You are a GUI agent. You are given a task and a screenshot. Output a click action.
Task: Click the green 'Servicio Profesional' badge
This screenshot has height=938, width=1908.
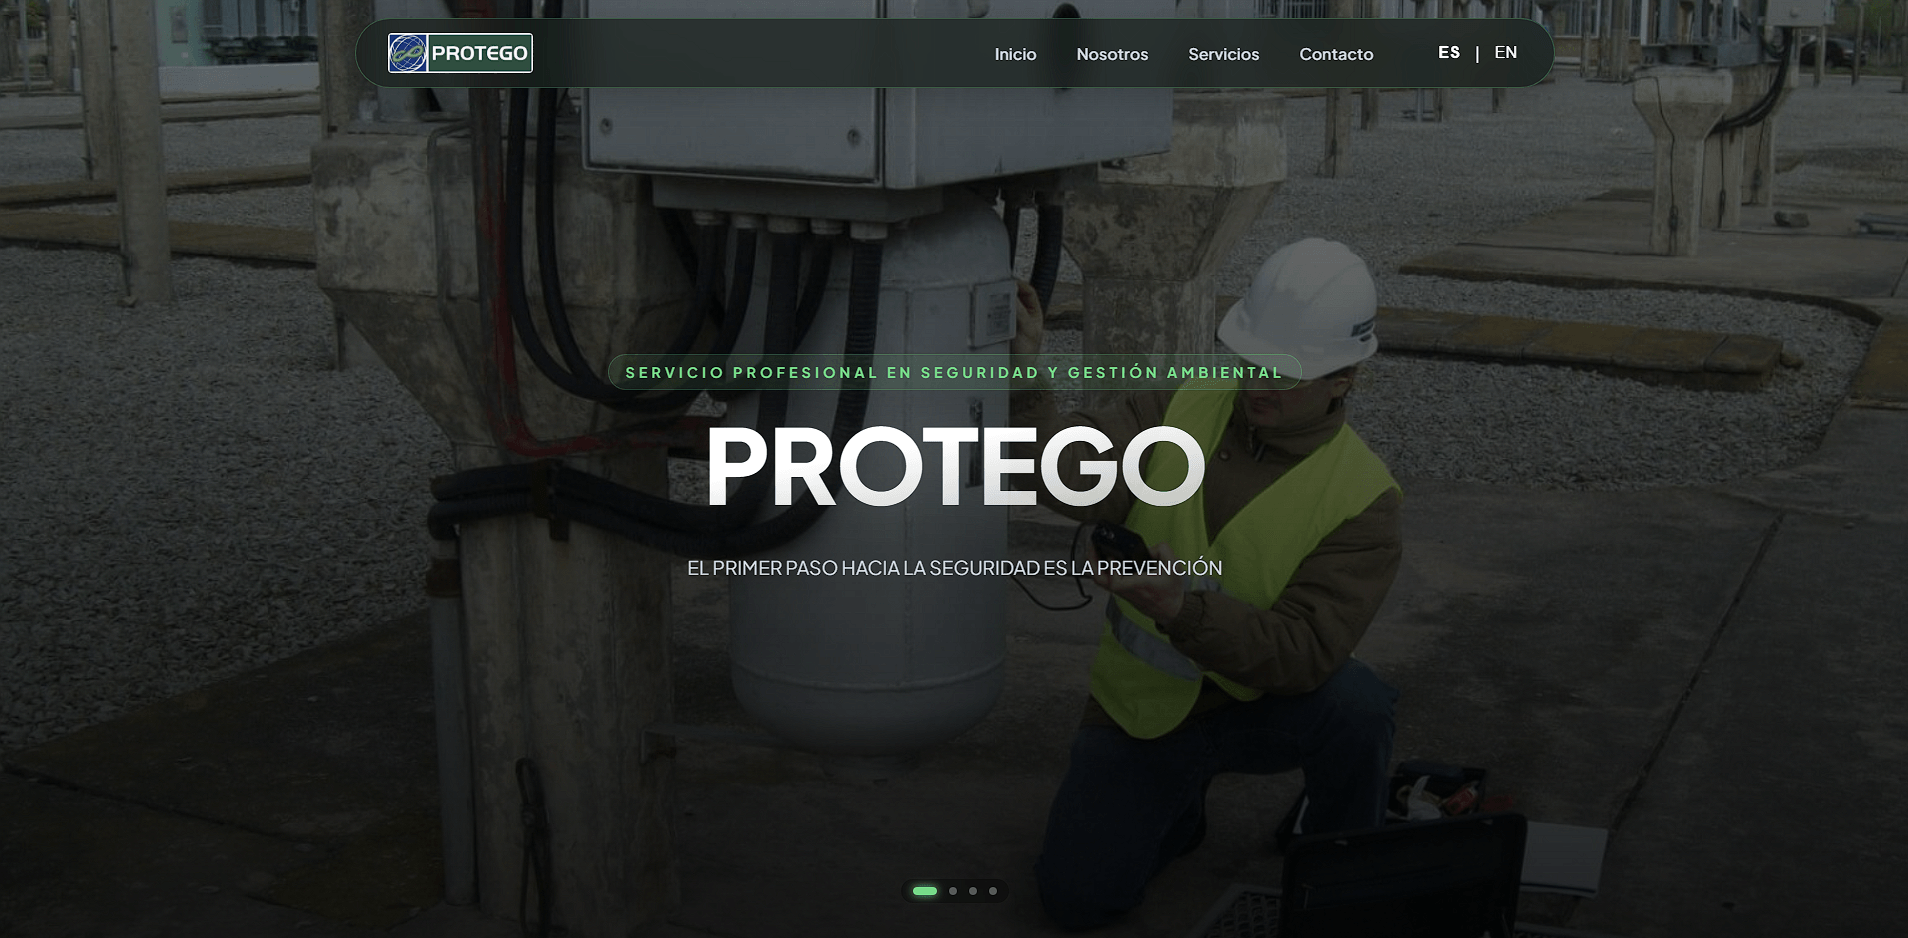click(954, 372)
